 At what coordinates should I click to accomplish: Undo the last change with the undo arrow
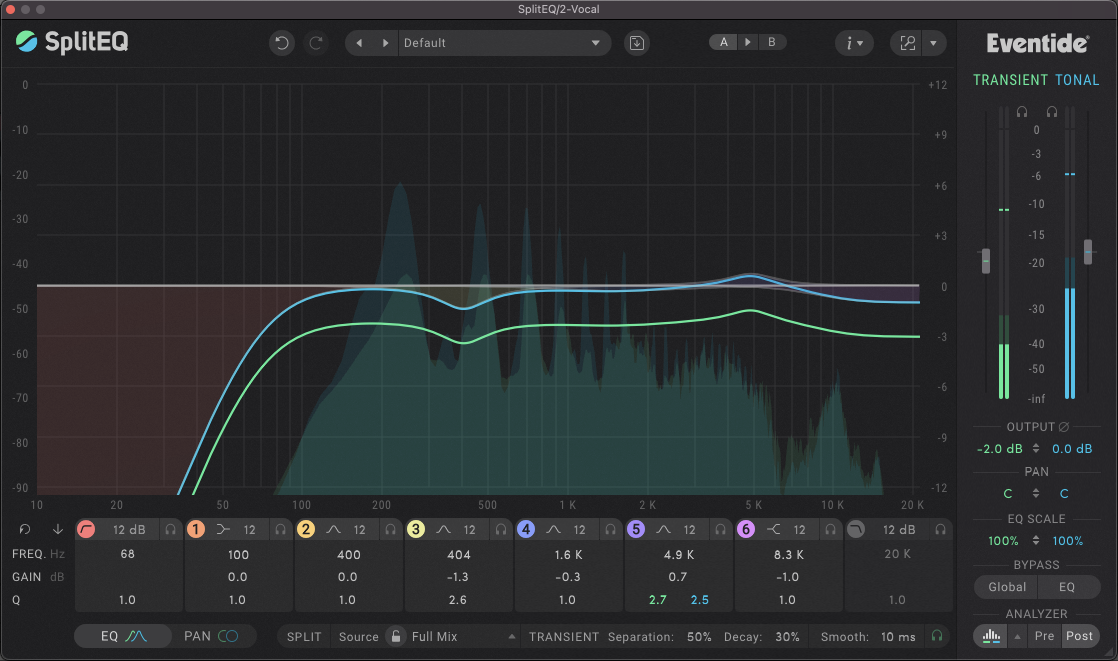pos(282,43)
